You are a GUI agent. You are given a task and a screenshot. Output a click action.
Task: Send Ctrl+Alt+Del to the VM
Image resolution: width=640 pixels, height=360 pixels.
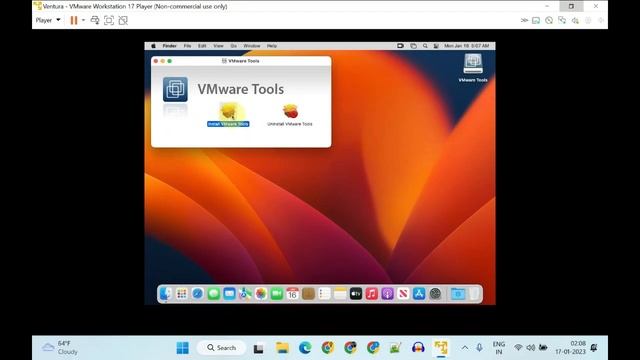[95, 20]
